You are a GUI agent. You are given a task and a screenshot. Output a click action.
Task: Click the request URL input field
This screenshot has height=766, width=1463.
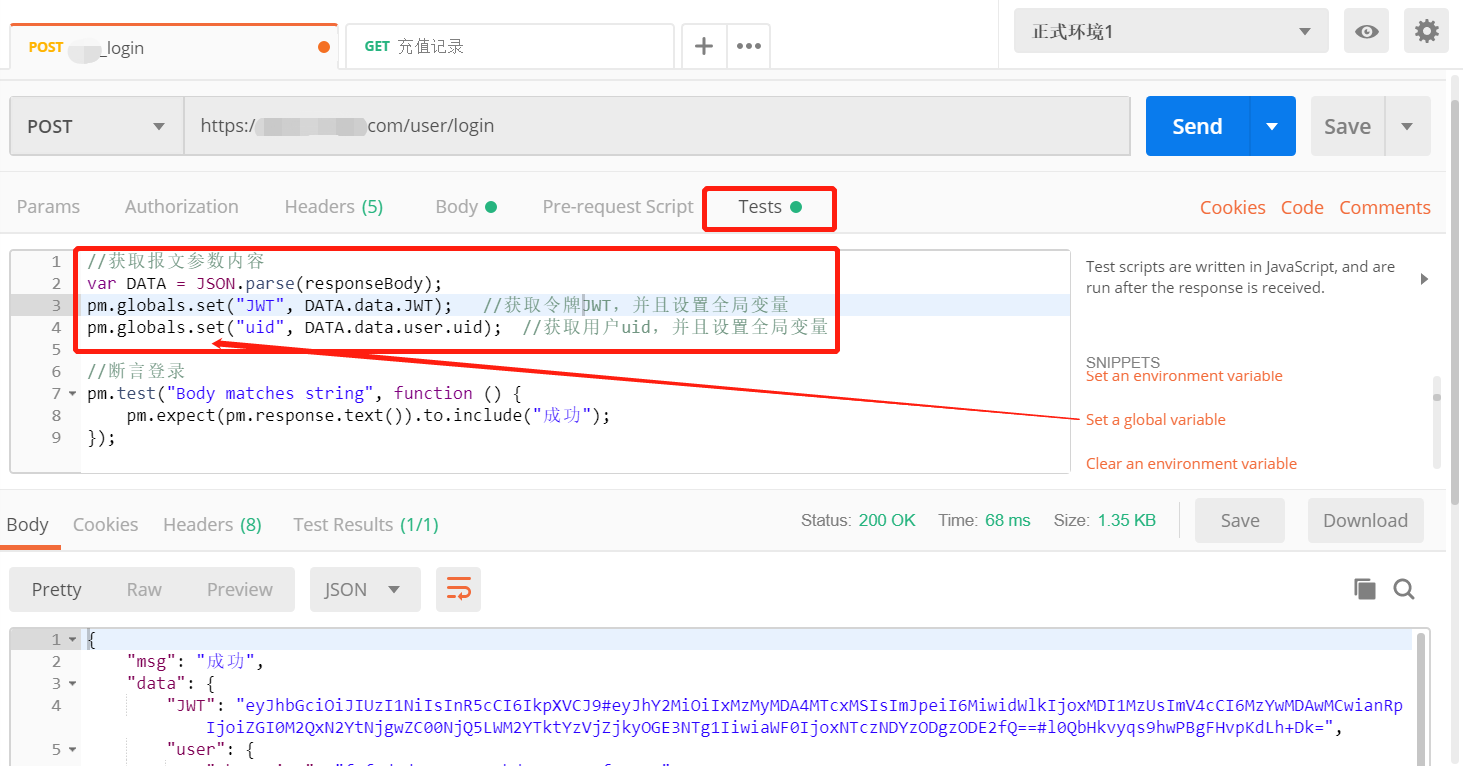[657, 126]
